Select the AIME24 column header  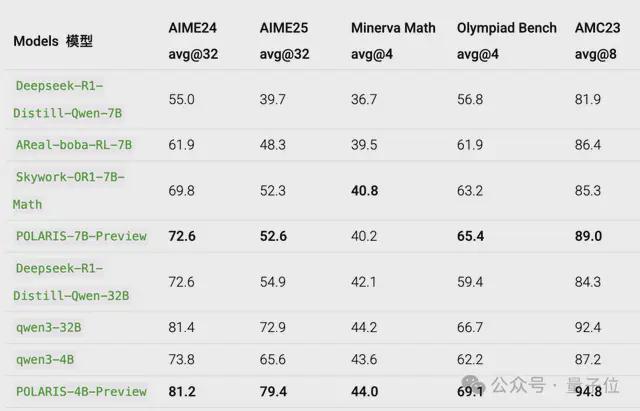[193, 41]
